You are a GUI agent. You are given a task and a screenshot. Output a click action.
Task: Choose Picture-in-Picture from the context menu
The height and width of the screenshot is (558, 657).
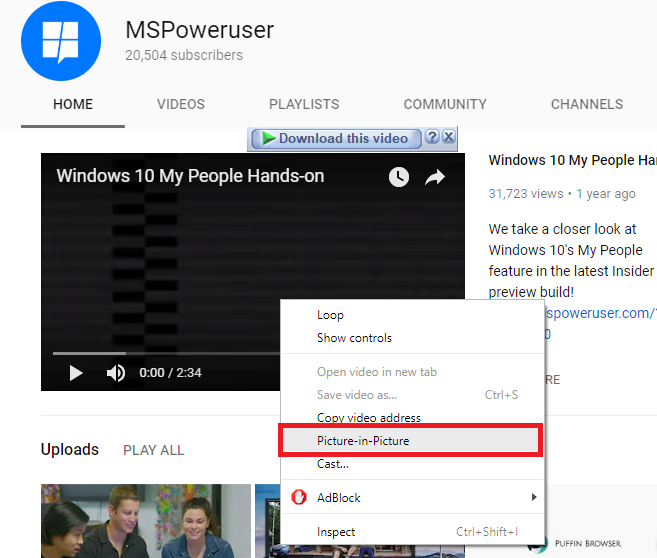pos(411,441)
